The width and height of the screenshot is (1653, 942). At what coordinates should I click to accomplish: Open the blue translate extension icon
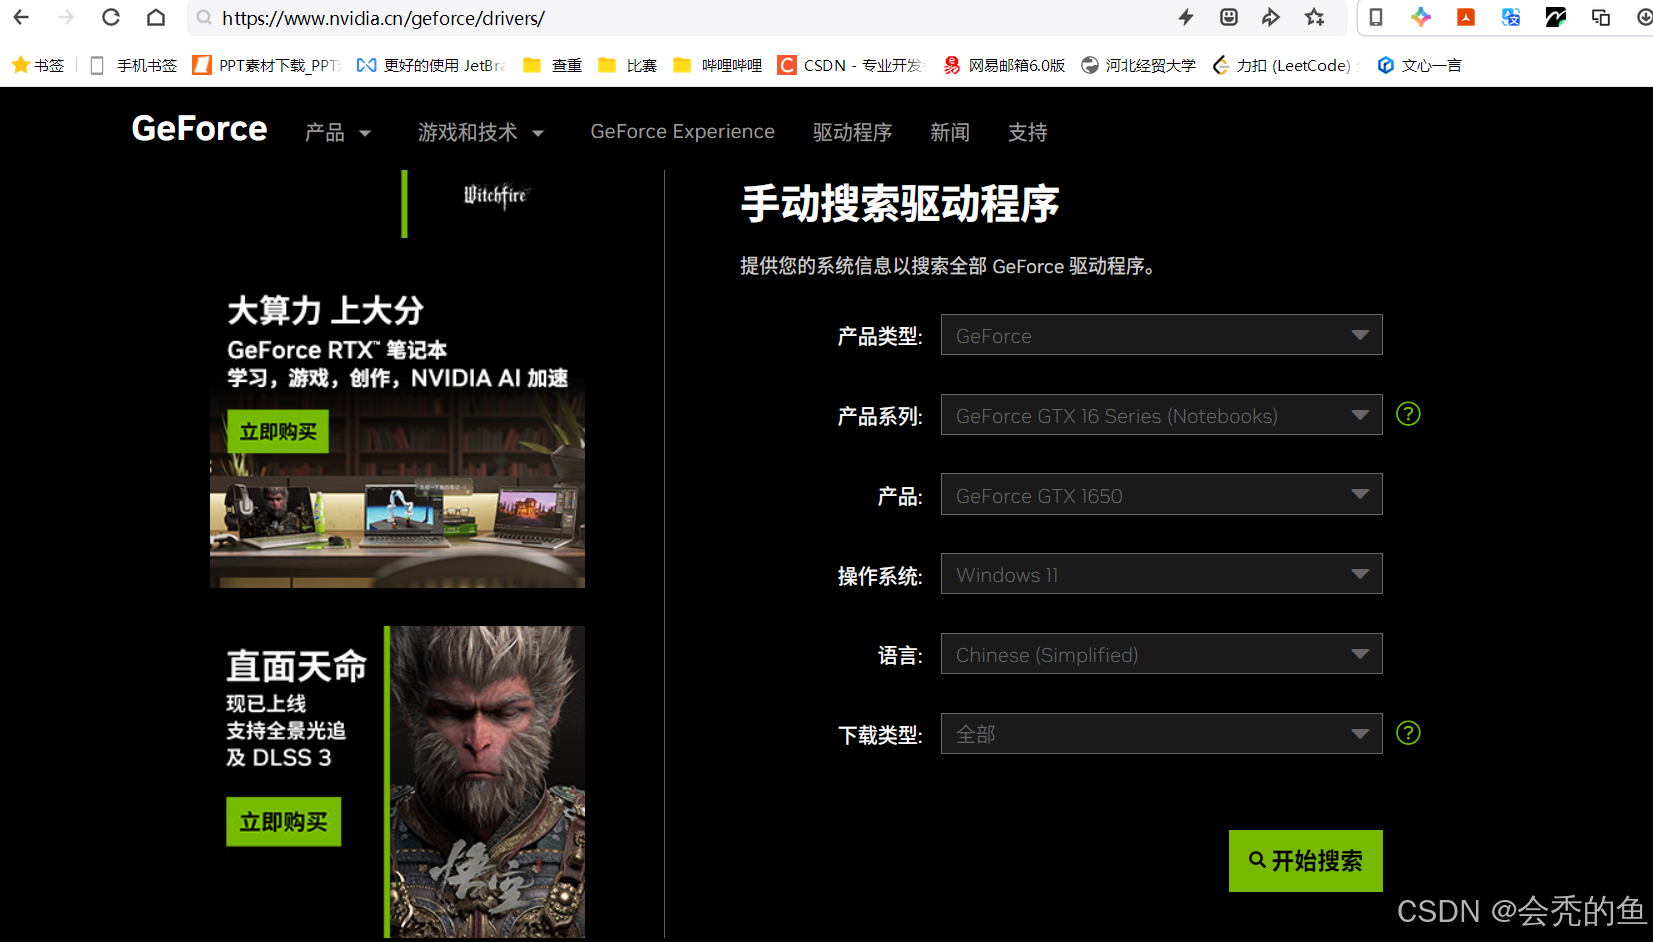tap(1511, 17)
